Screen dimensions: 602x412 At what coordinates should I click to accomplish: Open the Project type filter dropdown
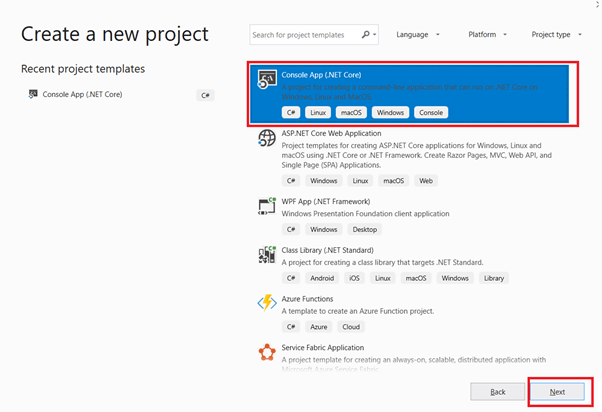click(x=556, y=35)
